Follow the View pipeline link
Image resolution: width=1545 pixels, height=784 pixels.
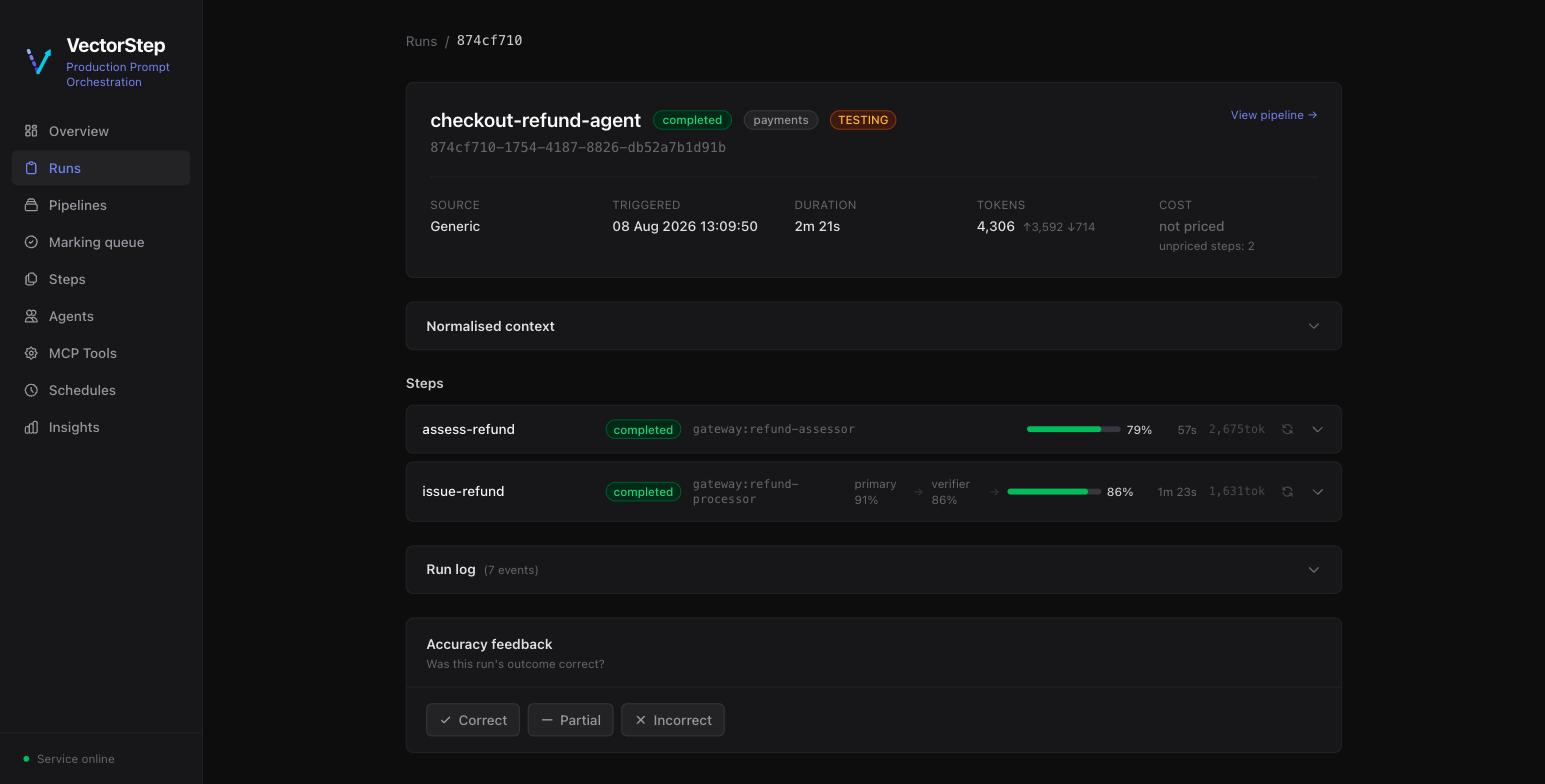pos(1274,115)
